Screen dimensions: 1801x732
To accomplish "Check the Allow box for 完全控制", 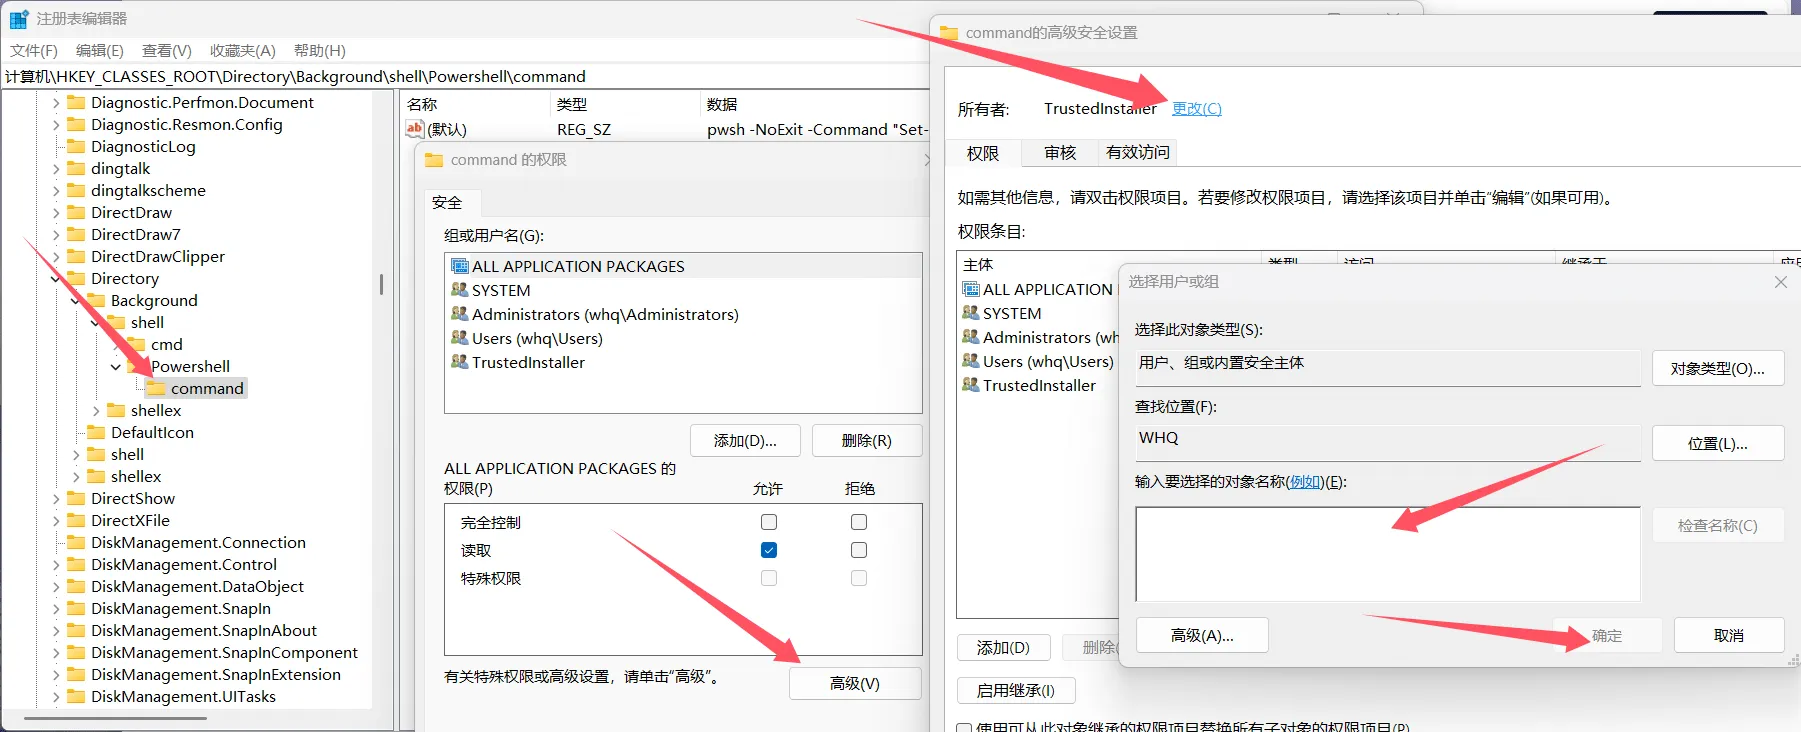I will (x=769, y=522).
